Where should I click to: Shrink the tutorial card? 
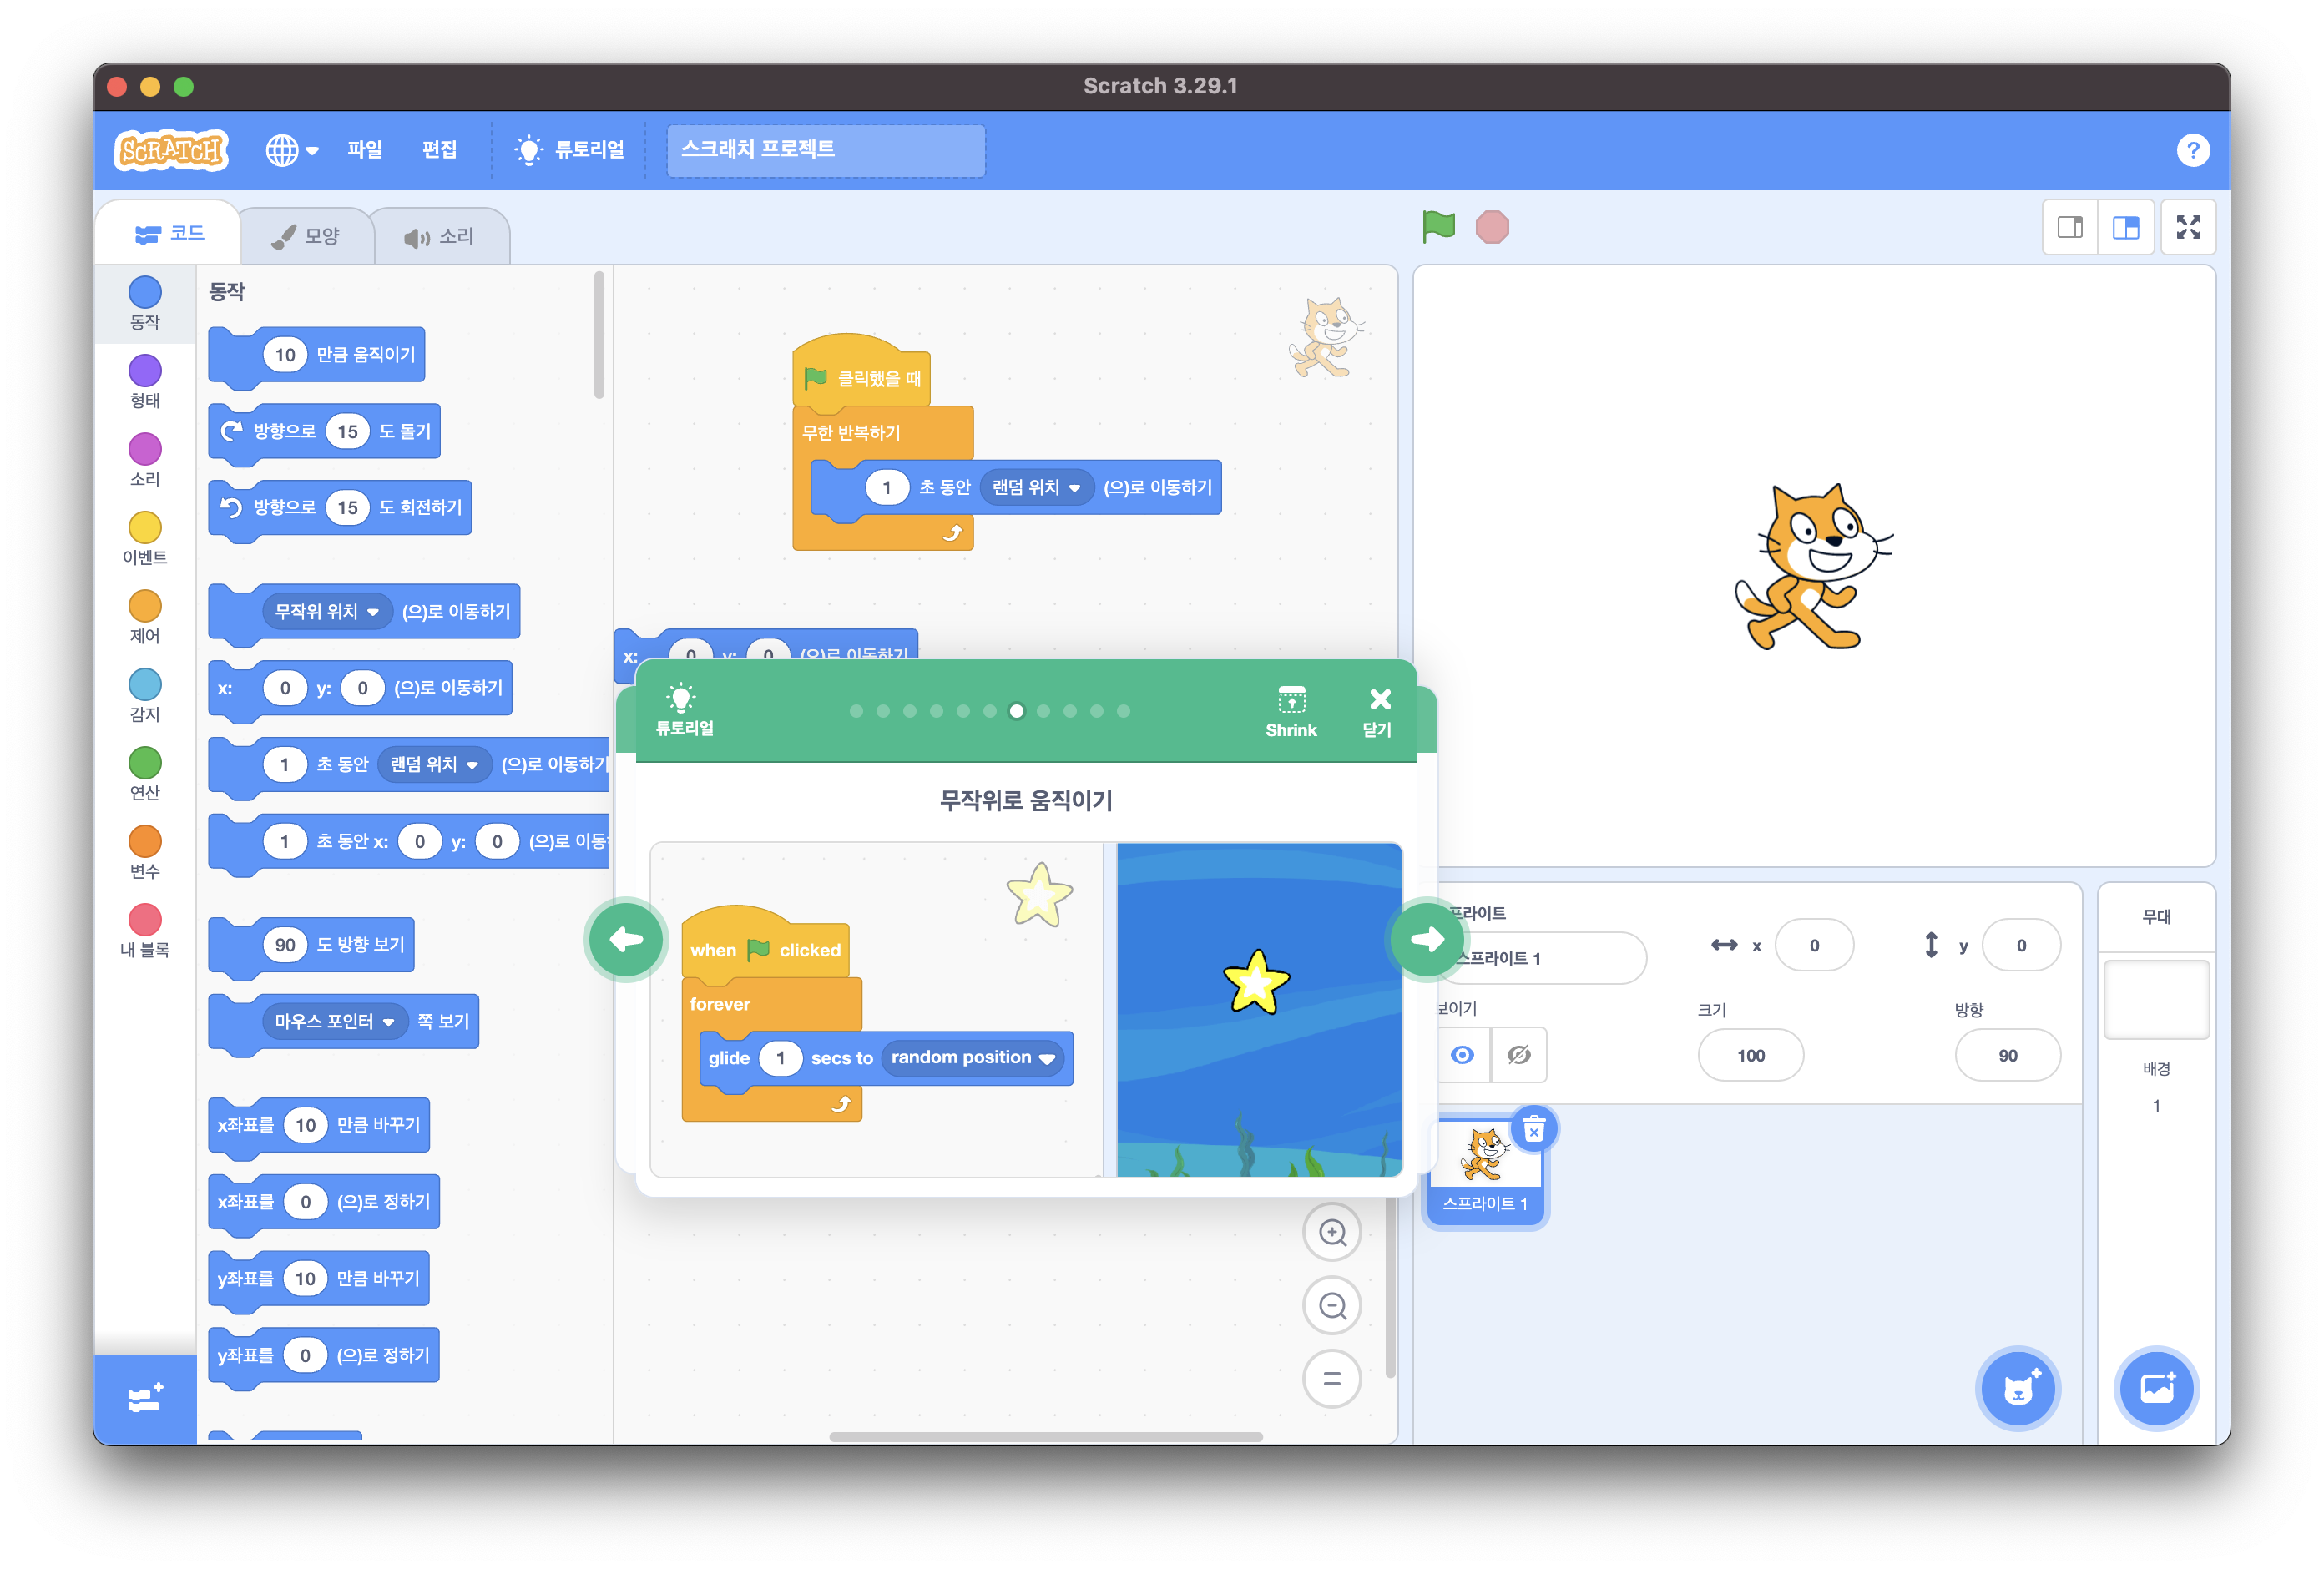[x=1291, y=711]
